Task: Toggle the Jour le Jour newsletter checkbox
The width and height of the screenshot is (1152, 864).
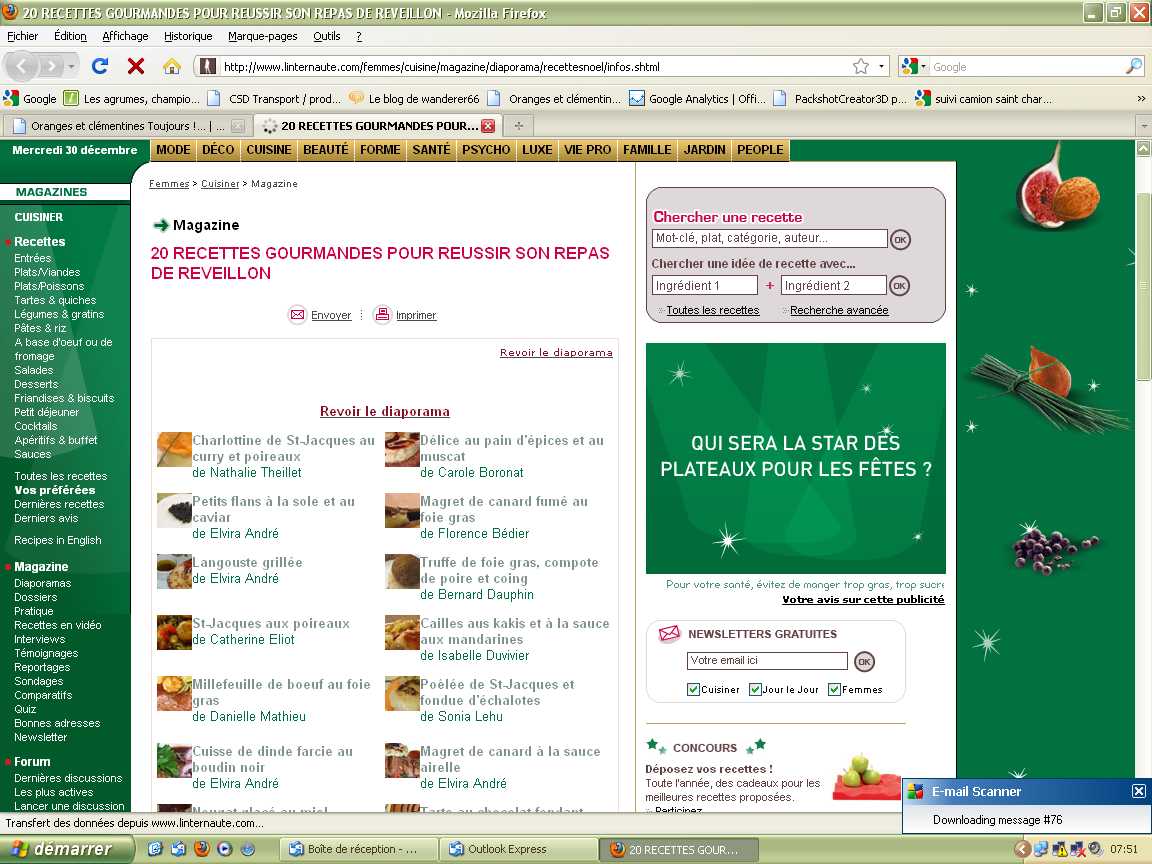Action: (x=755, y=689)
